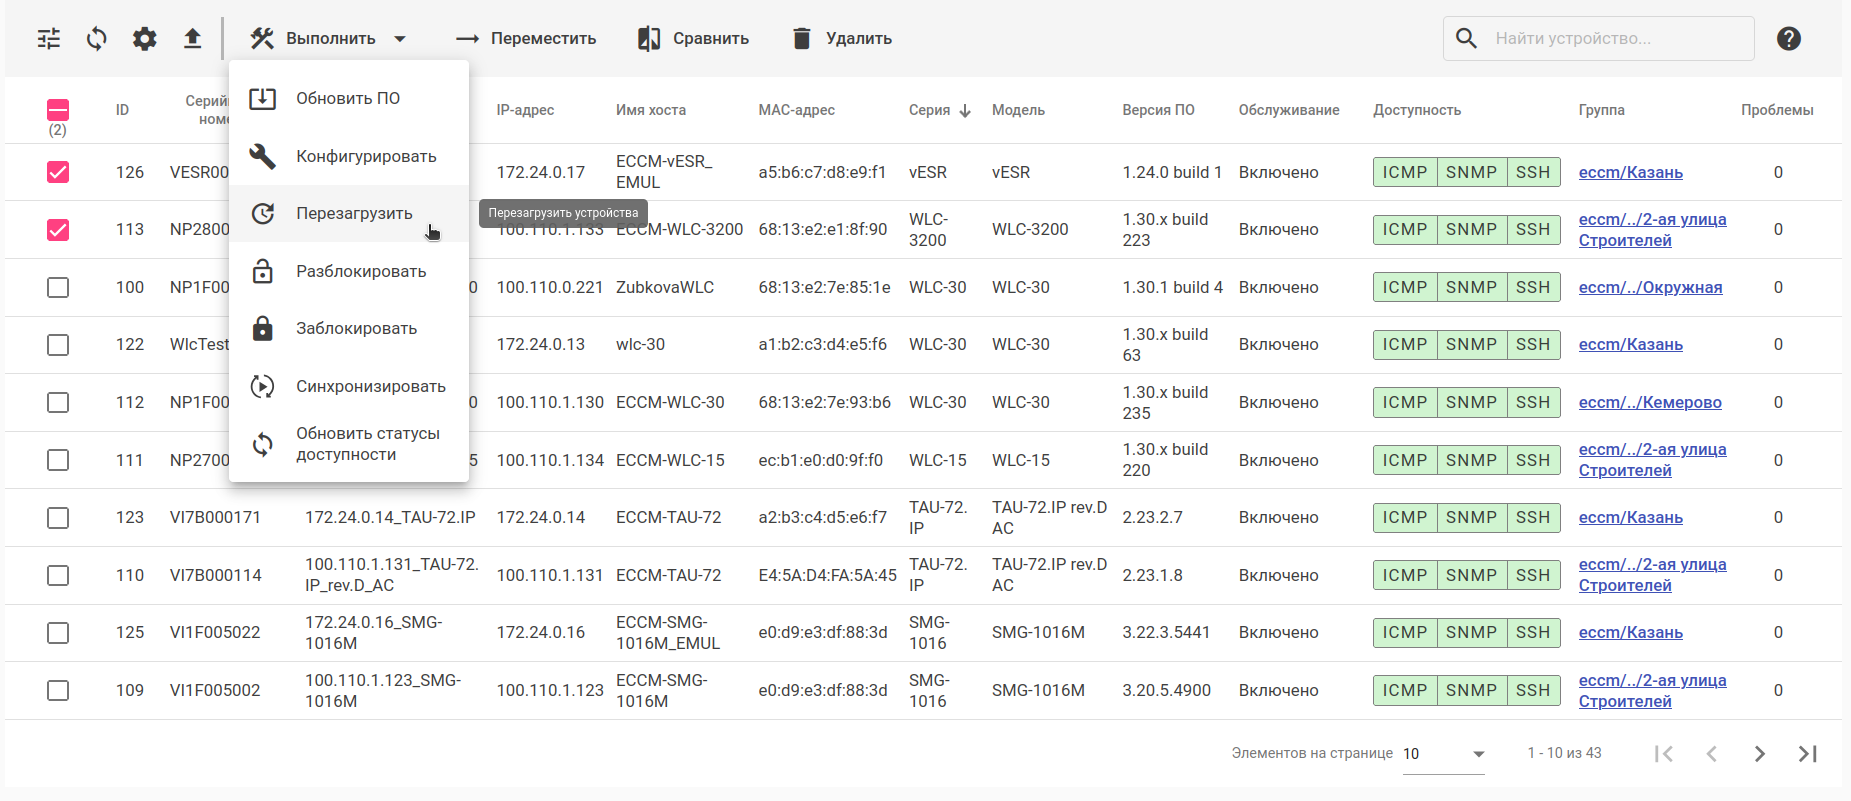The image size is (1851, 801).
Task: Click the green SNMP status badge for device 109
Action: (1471, 691)
